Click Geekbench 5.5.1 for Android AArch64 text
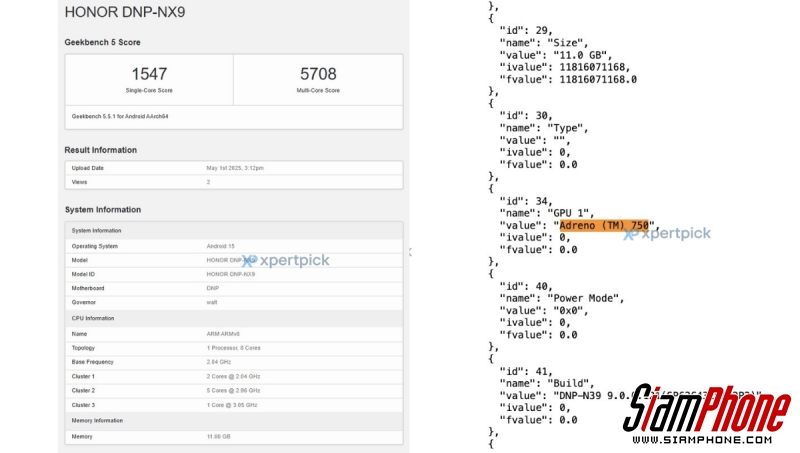This screenshot has height=453, width=800. tap(120, 116)
